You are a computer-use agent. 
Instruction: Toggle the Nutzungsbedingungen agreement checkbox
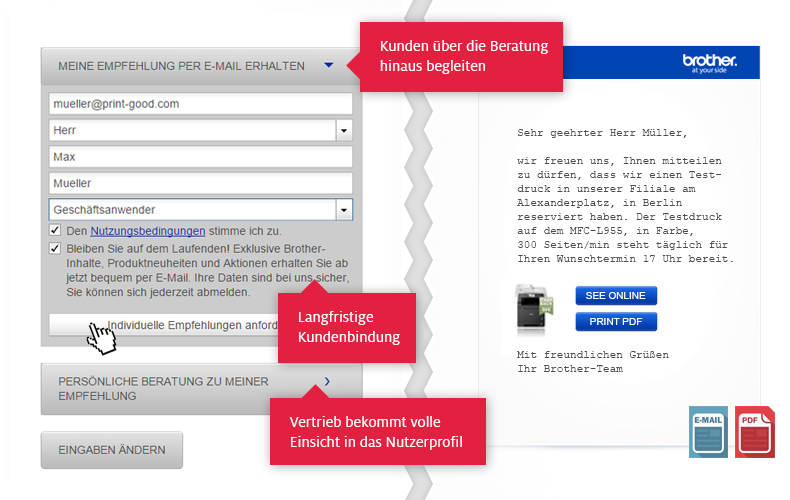click(x=55, y=230)
